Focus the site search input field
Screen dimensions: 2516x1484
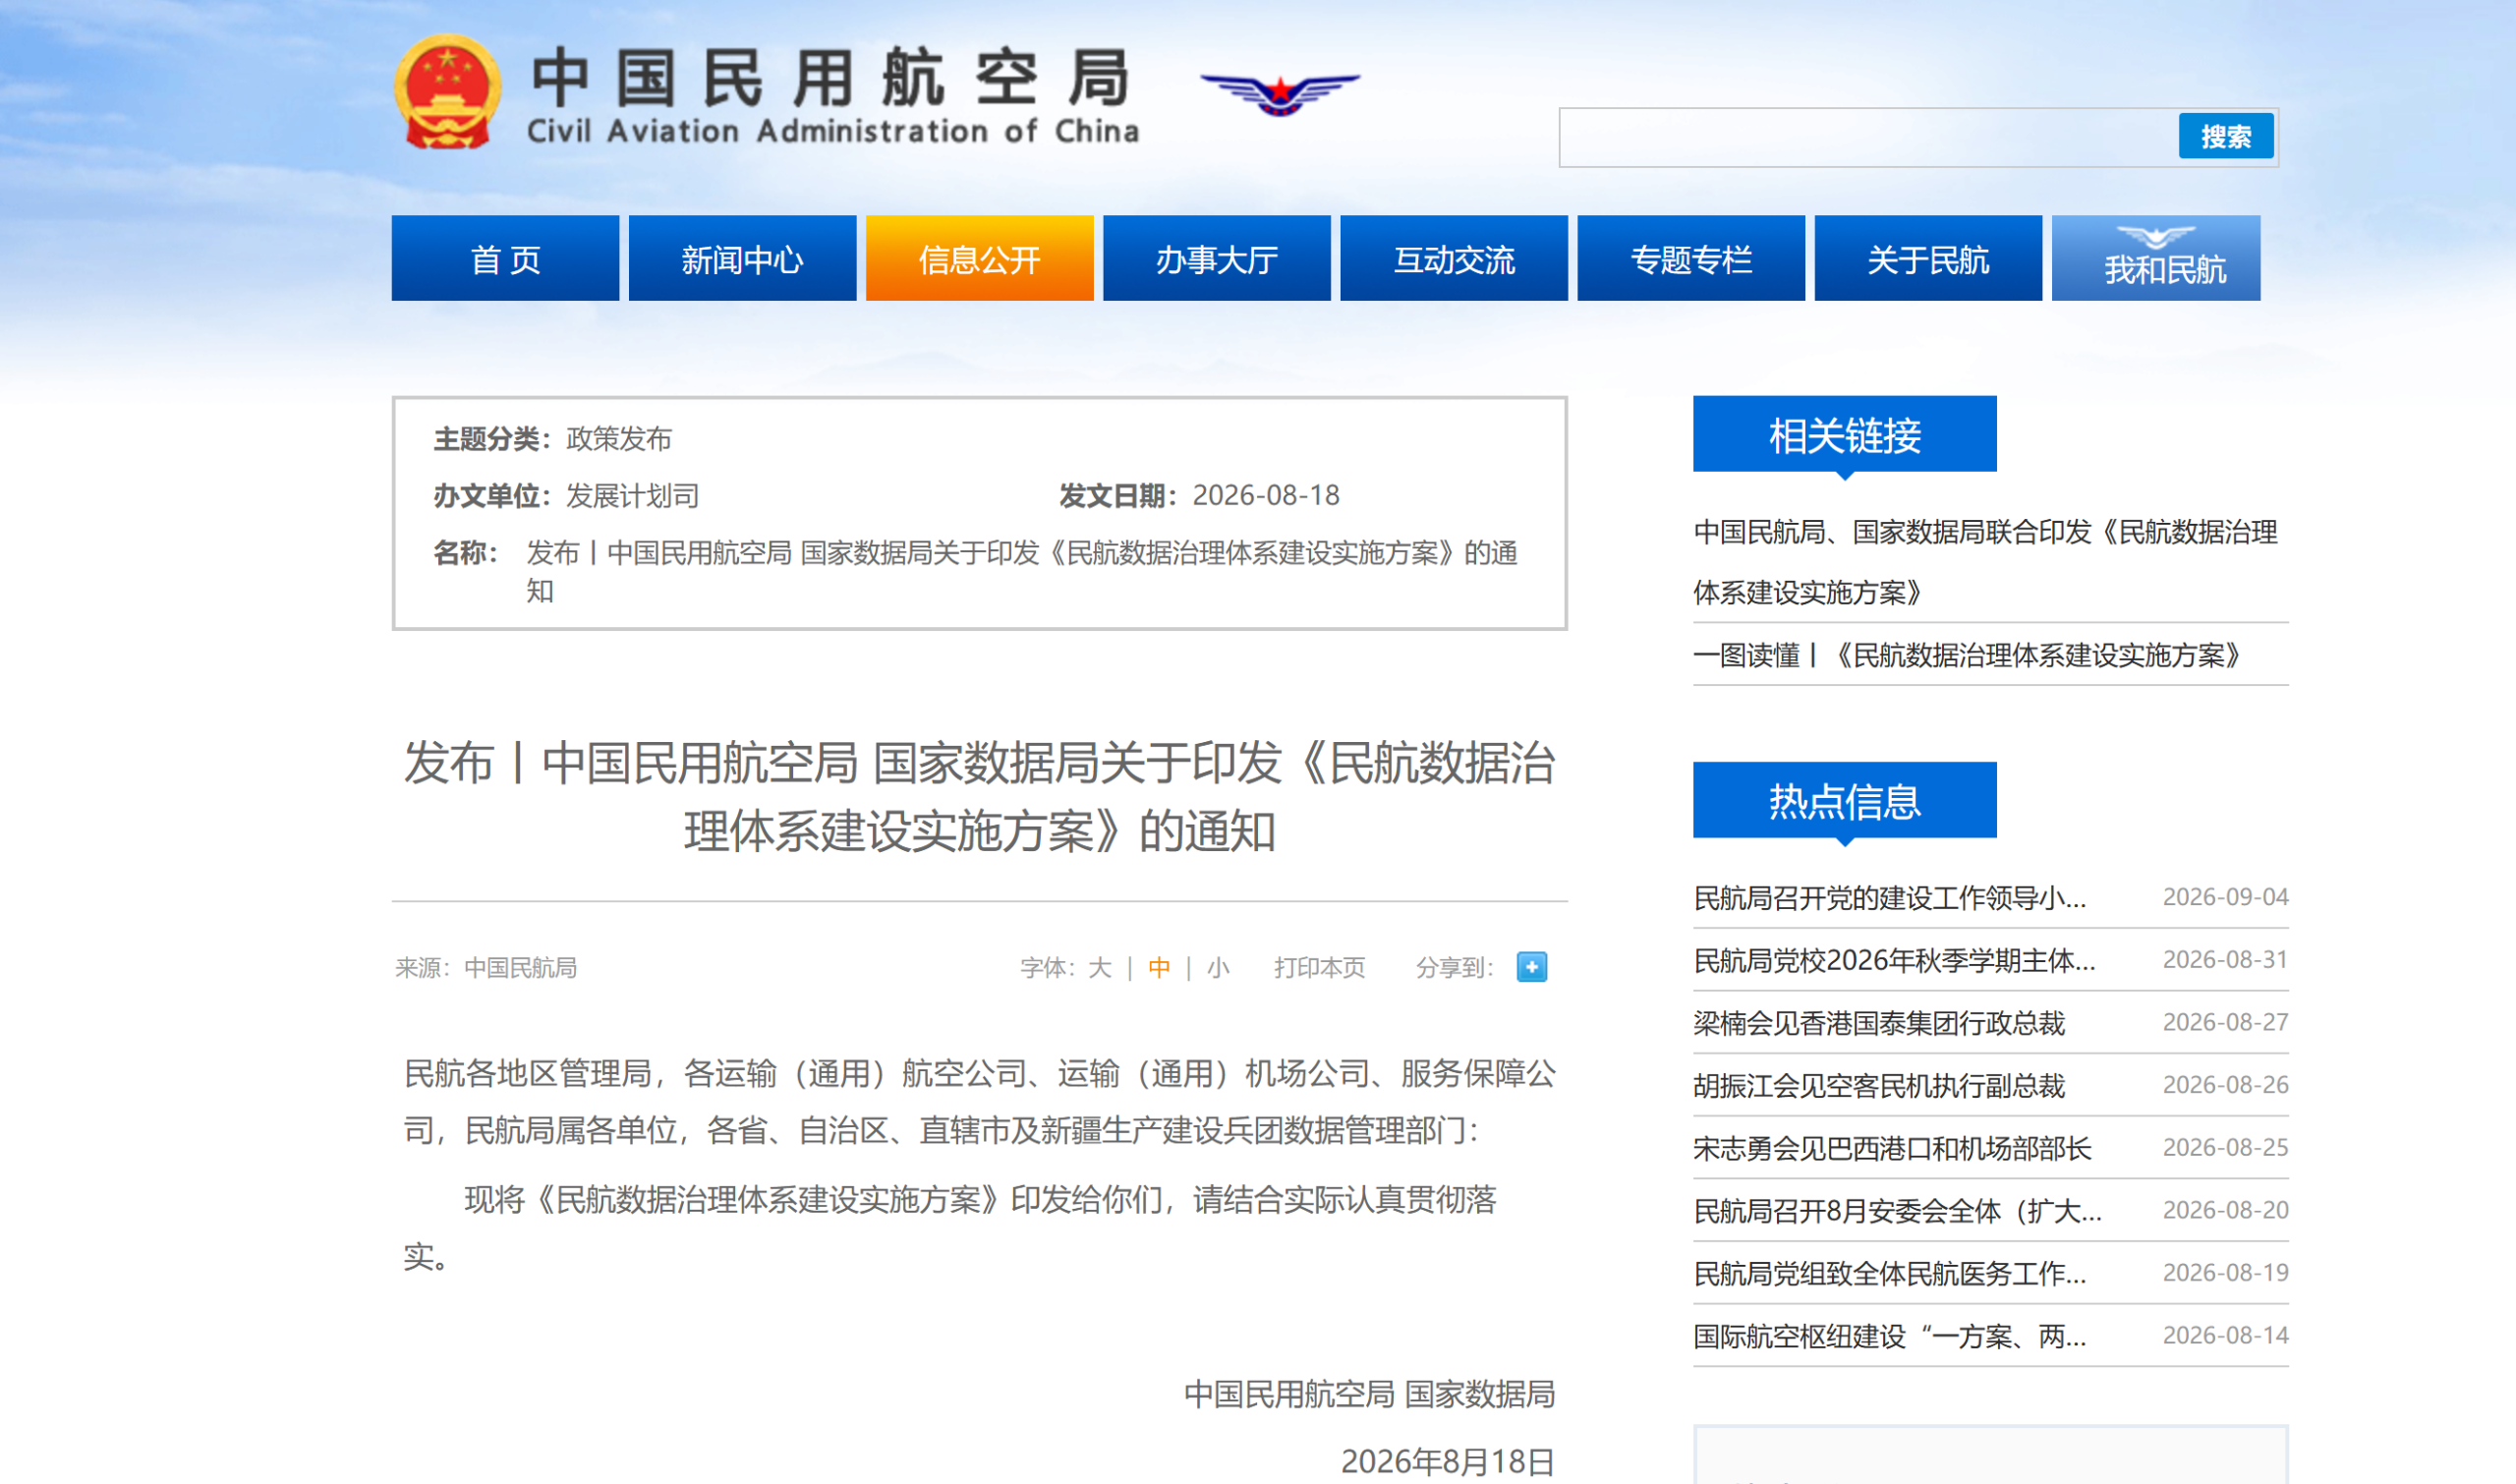[1868, 137]
